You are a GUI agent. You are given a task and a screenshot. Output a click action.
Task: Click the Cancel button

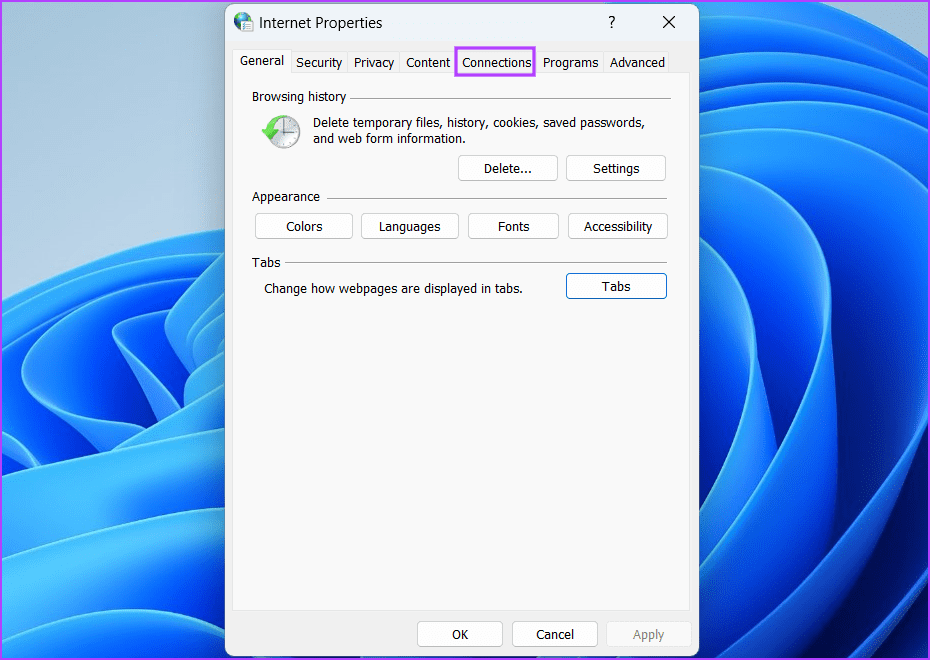[555, 635]
